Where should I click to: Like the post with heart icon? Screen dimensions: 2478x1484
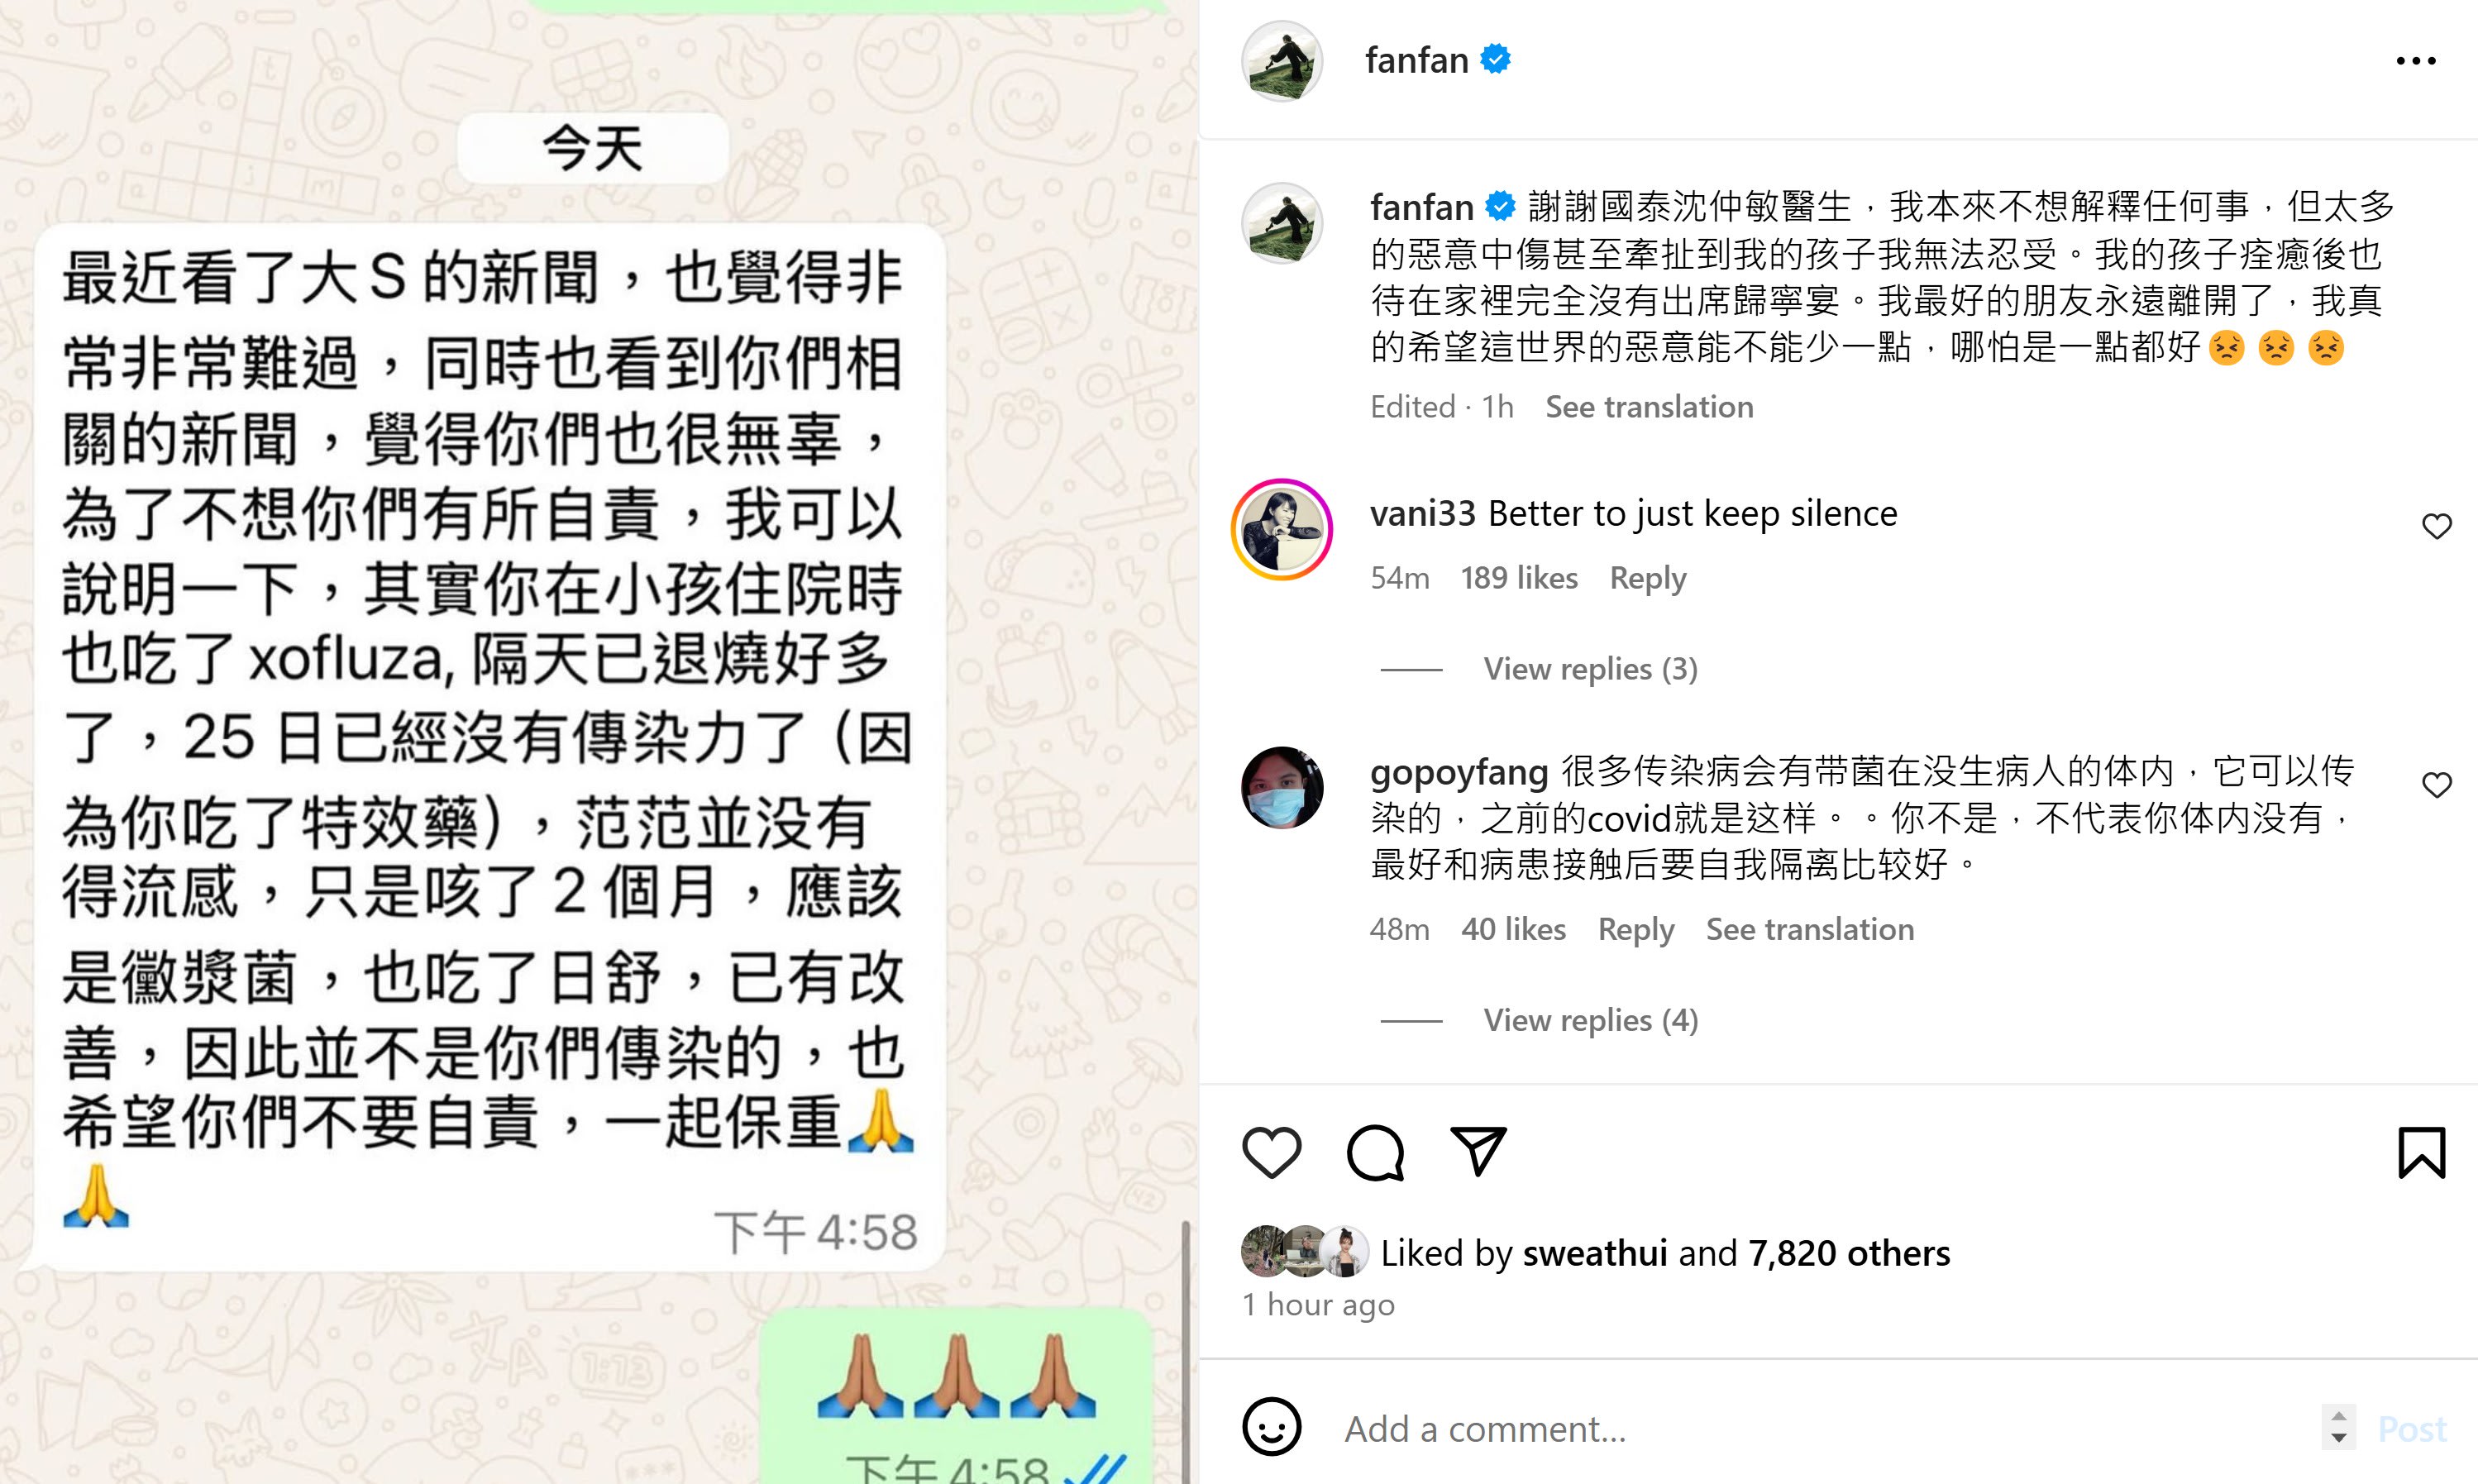tap(1271, 1153)
